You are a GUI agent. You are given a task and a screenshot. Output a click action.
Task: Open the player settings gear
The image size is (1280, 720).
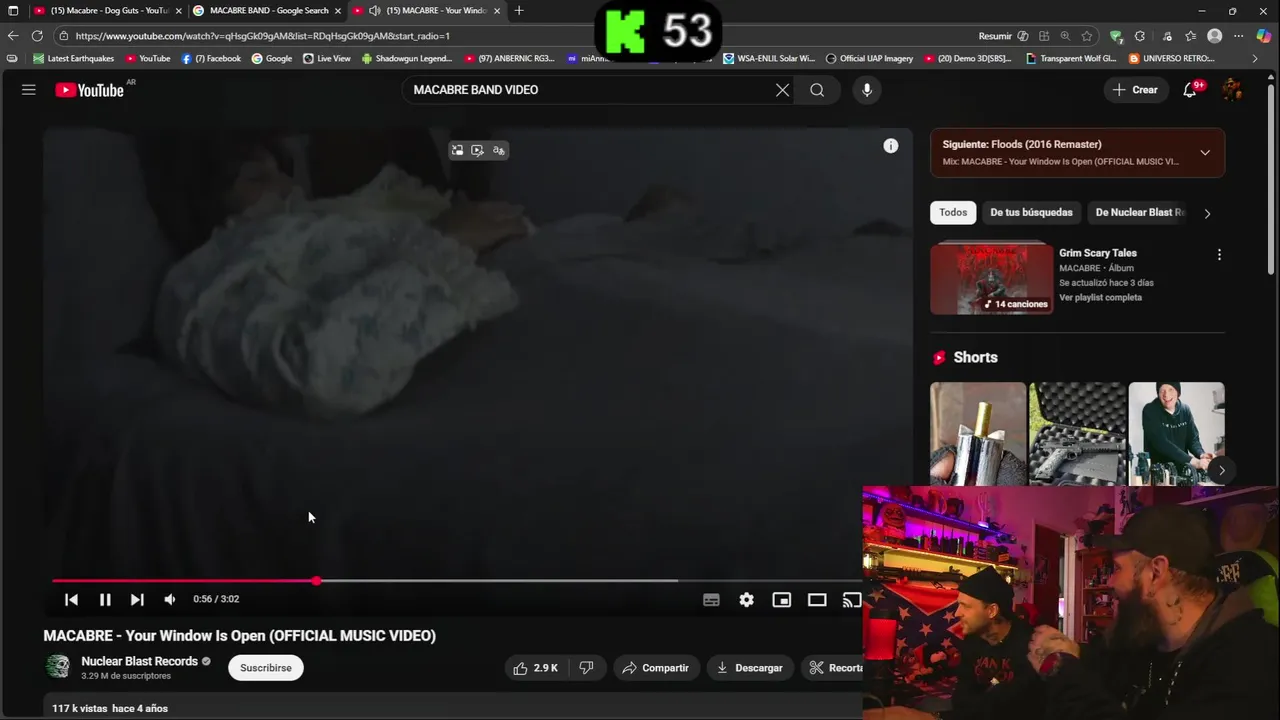click(746, 600)
